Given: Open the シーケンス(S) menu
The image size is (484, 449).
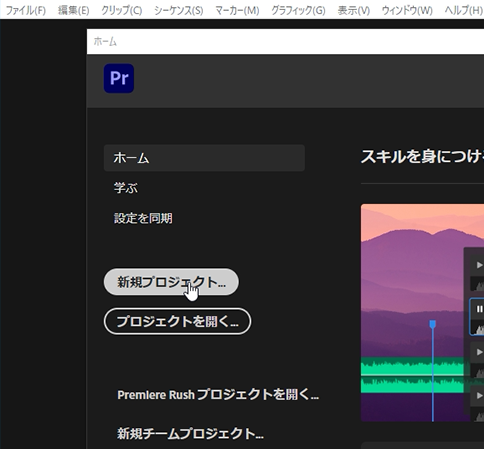Looking at the screenshot, I should (x=179, y=10).
